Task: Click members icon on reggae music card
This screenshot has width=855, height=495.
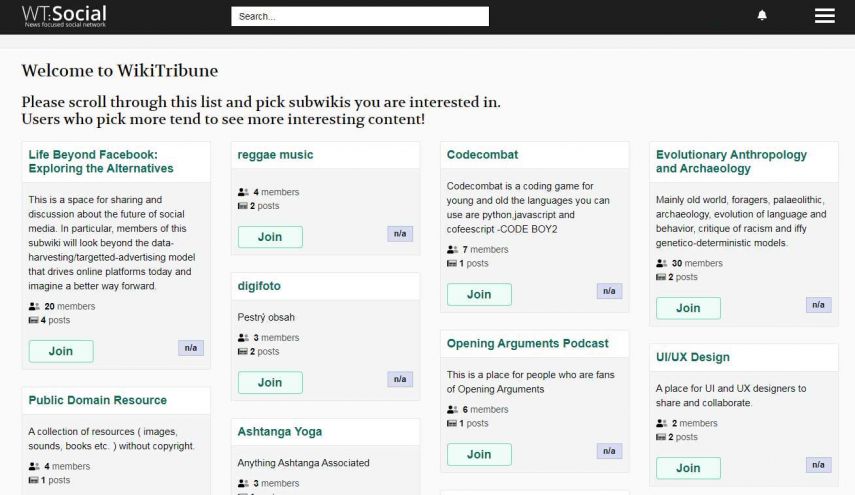Action: tap(243, 192)
